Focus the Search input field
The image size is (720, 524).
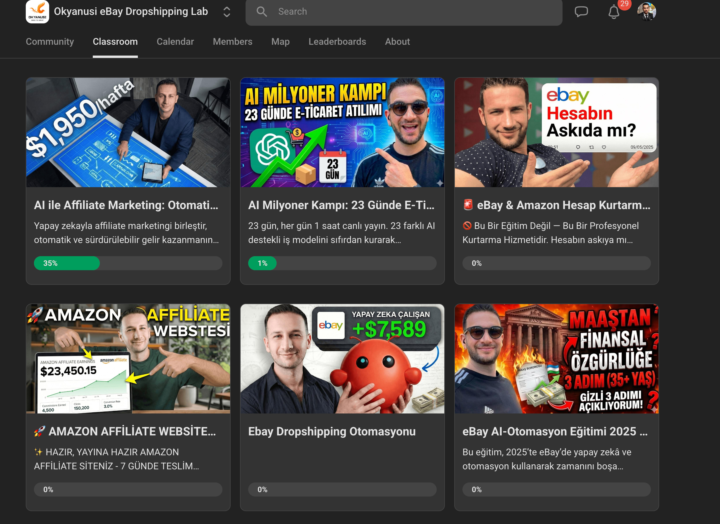click(404, 12)
